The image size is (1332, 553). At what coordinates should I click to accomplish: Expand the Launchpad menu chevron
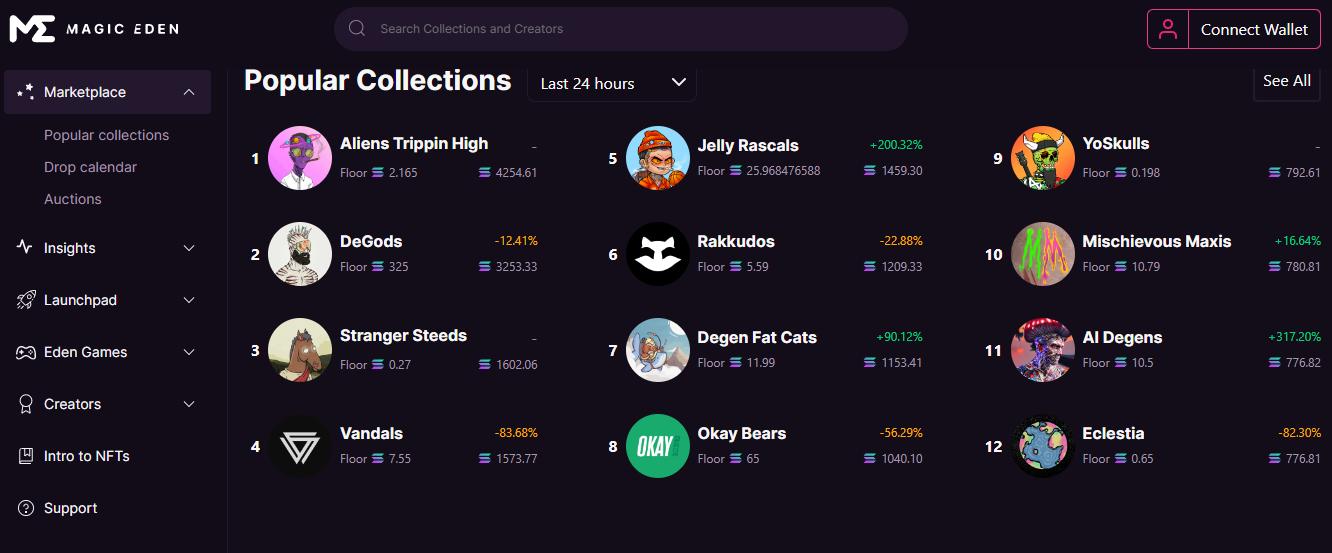click(x=189, y=300)
